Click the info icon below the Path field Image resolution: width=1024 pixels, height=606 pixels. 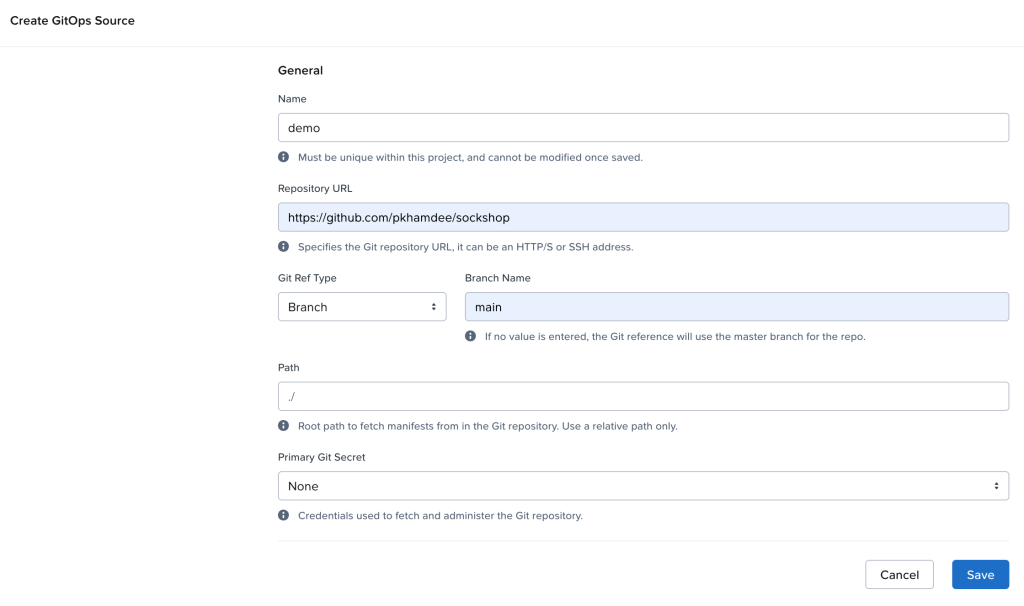(x=284, y=426)
